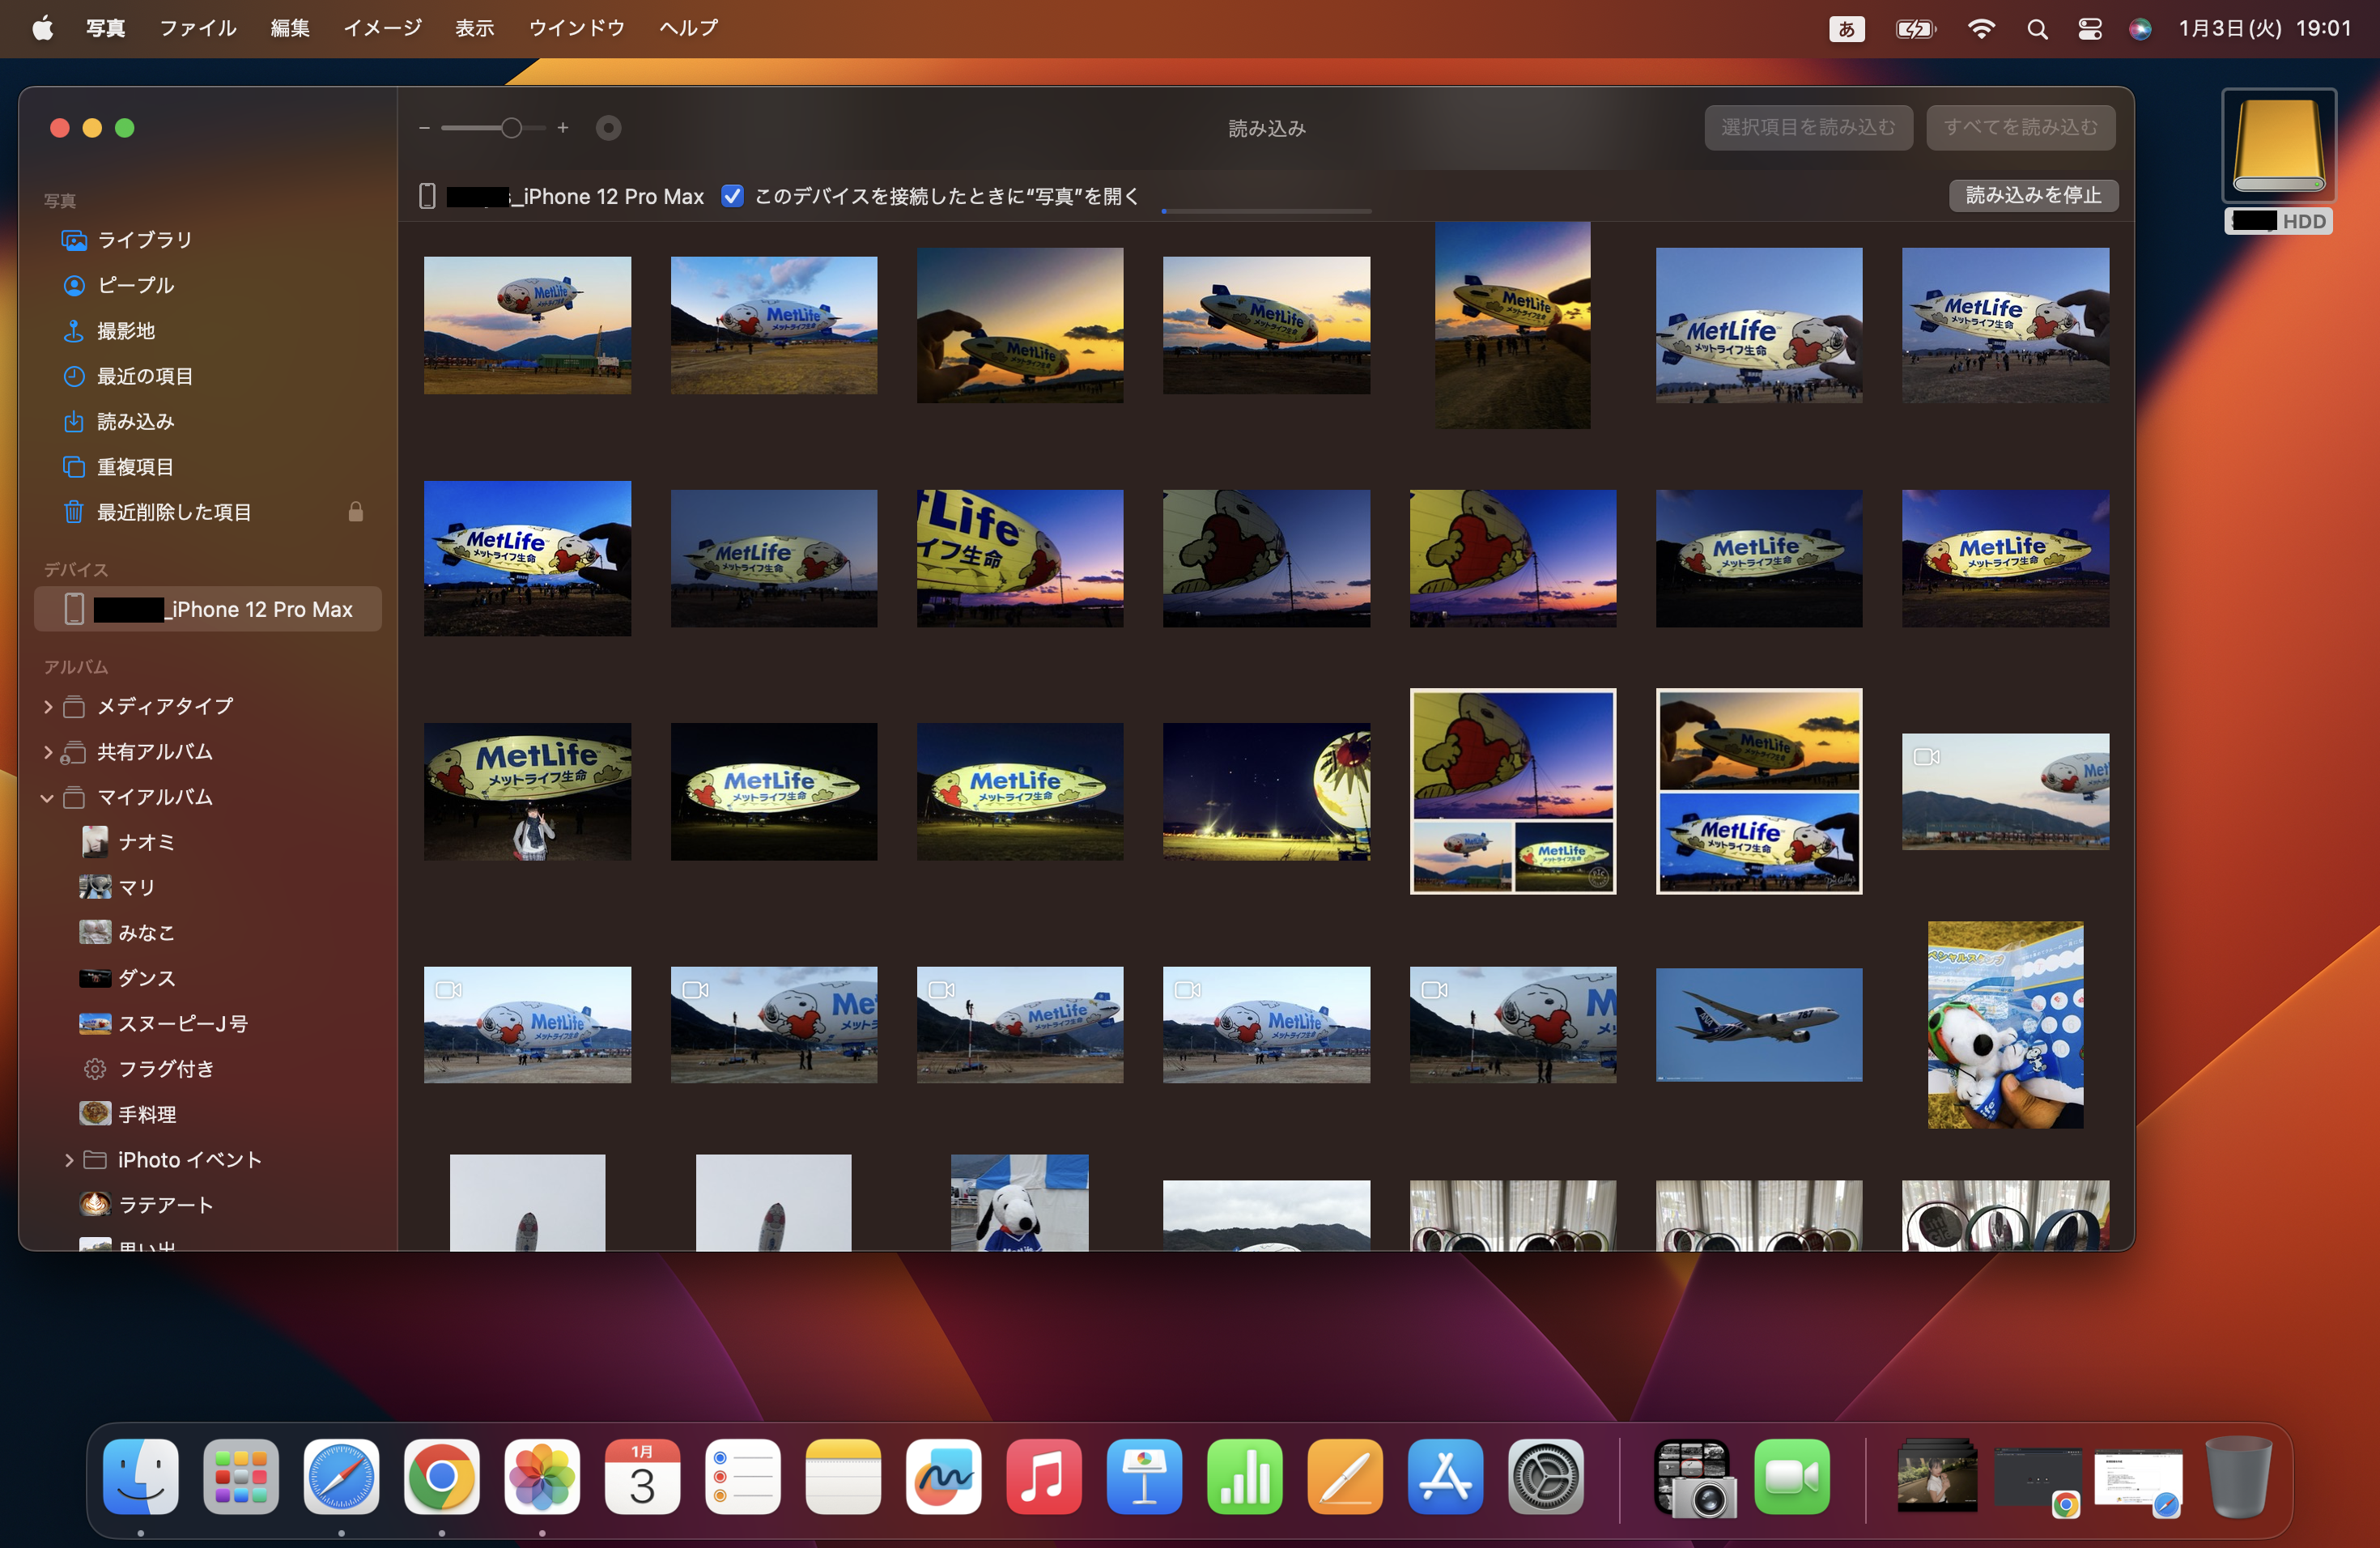
Task: Click the zoom-in plus icon
Action: point(563,128)
